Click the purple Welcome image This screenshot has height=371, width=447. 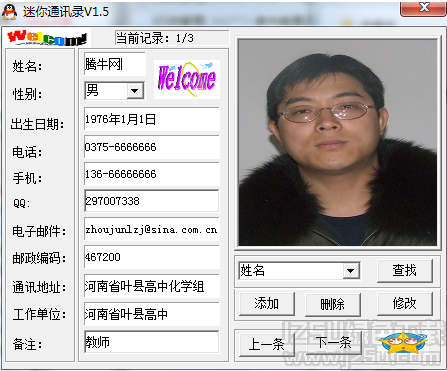(x=187, y=79)
